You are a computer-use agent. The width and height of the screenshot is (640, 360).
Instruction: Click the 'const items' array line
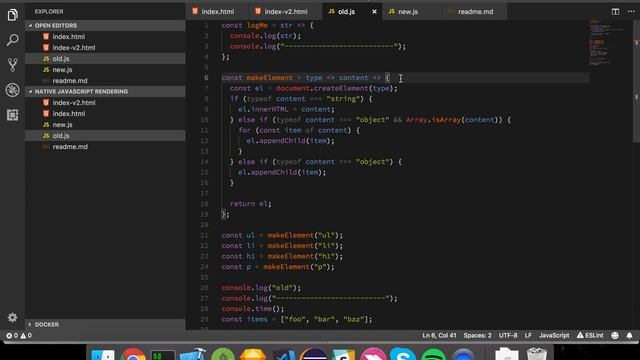click(x=297, y=319)
